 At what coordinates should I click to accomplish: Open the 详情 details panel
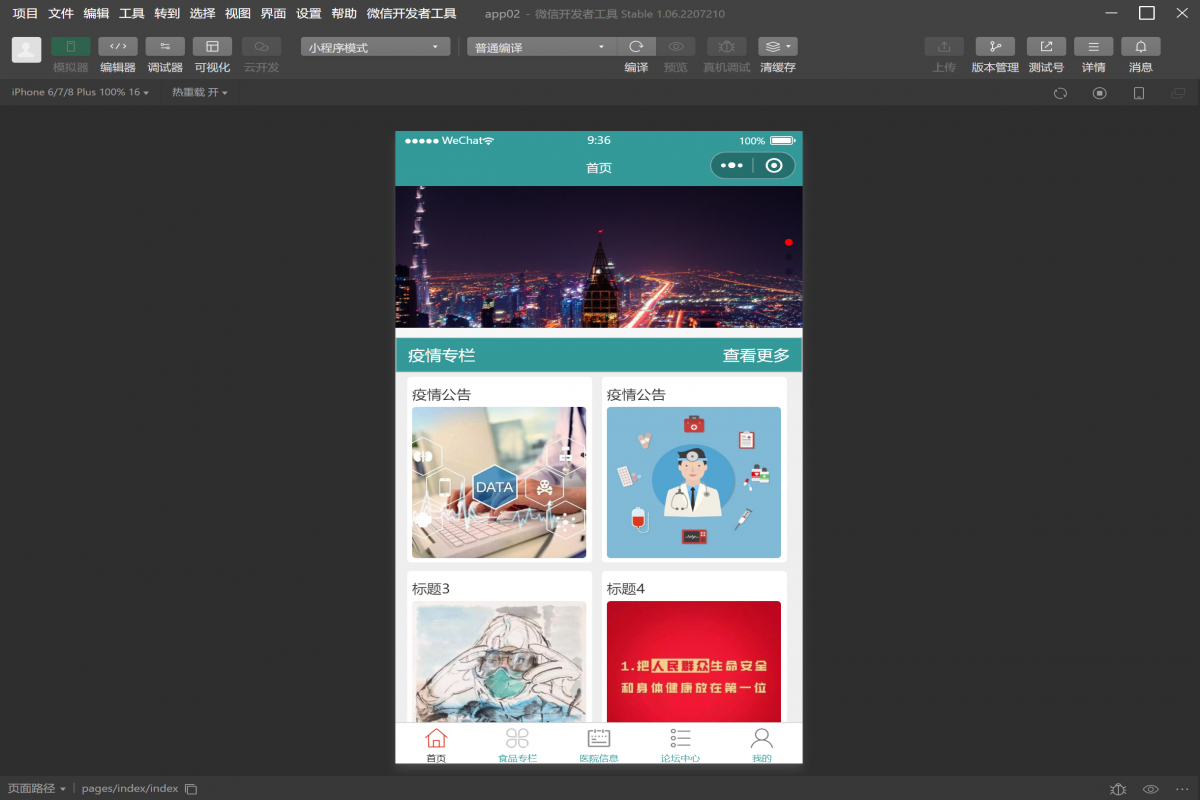coord(1093,47)
